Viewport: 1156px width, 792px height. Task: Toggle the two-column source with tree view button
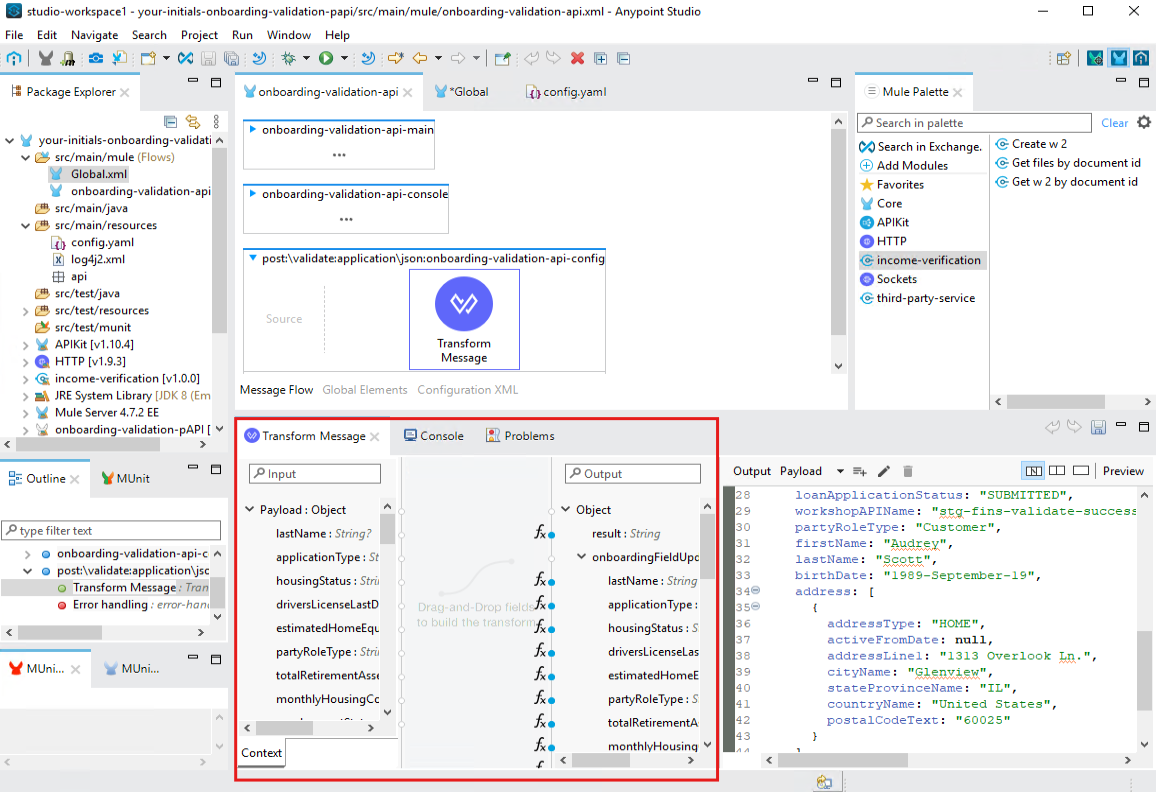coord(1057,471)
